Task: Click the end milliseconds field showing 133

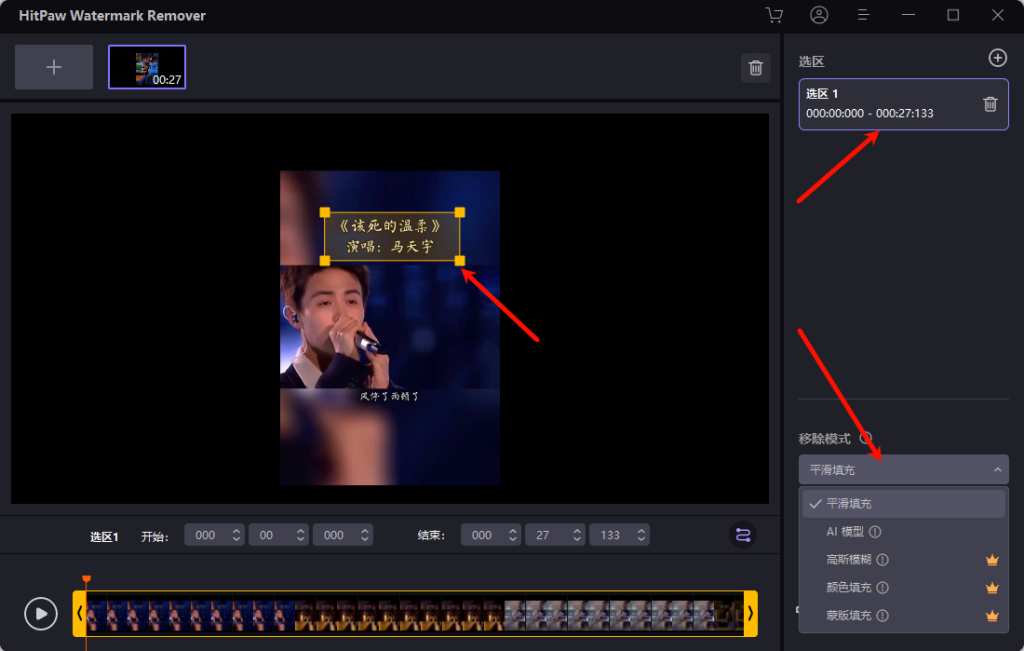Action: (610, 535)
